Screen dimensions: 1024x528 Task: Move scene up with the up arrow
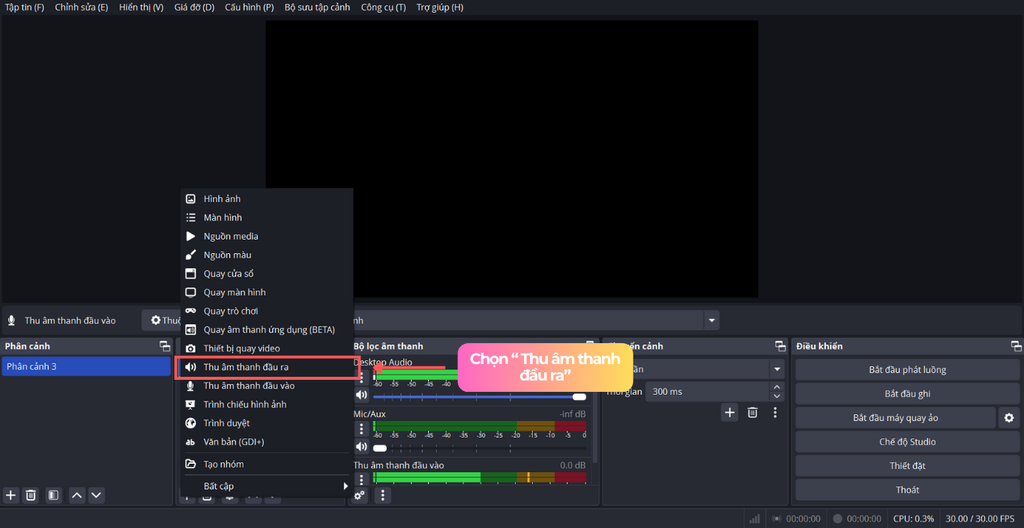(x=77, y=495)
